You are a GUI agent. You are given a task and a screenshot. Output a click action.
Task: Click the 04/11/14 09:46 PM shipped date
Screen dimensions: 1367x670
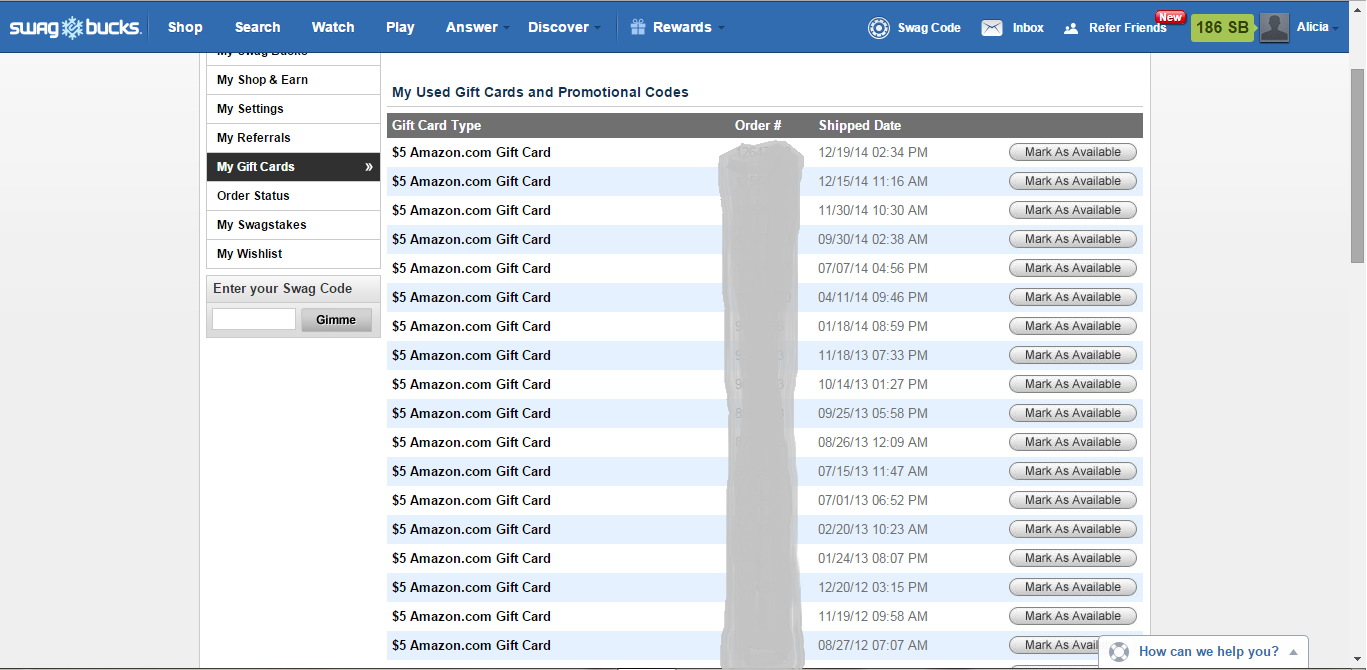tap(873, 297)
